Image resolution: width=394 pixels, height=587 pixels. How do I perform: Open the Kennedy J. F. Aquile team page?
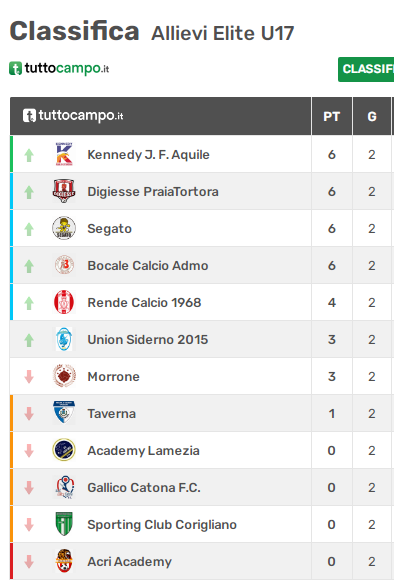pos(148,155)
